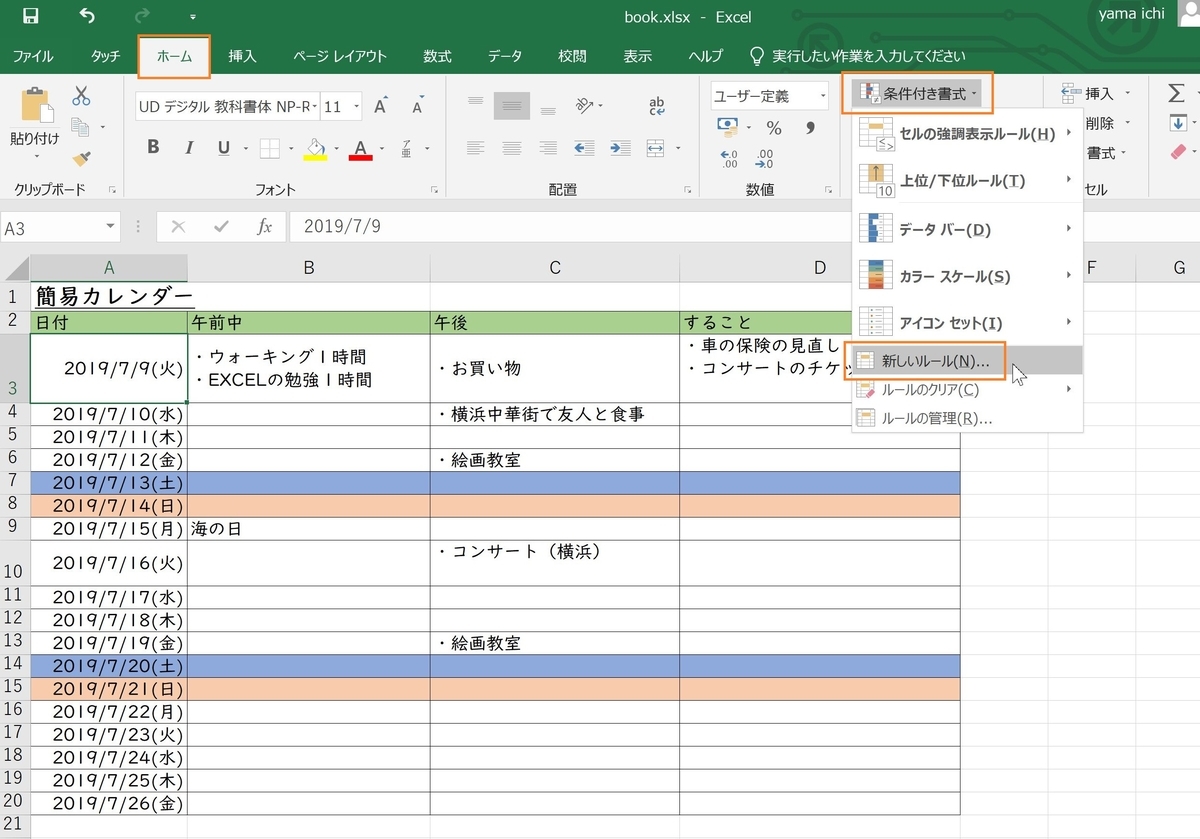
Task: Toggle bold formatting
Action: 153,146
